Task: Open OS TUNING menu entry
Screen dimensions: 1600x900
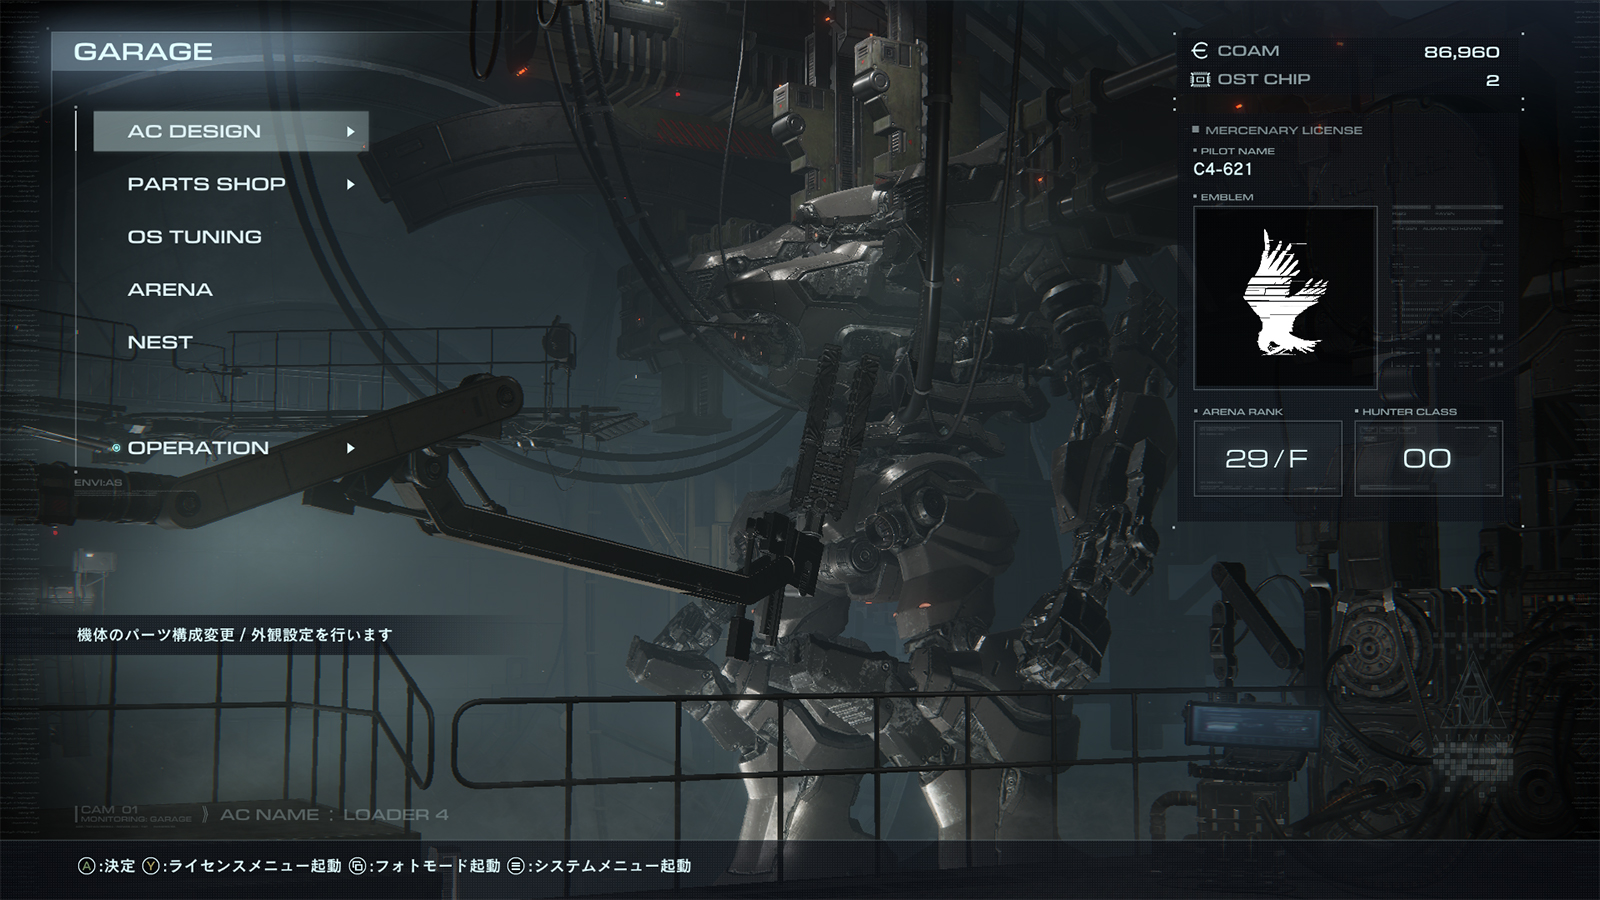Action: coord(195,237)
